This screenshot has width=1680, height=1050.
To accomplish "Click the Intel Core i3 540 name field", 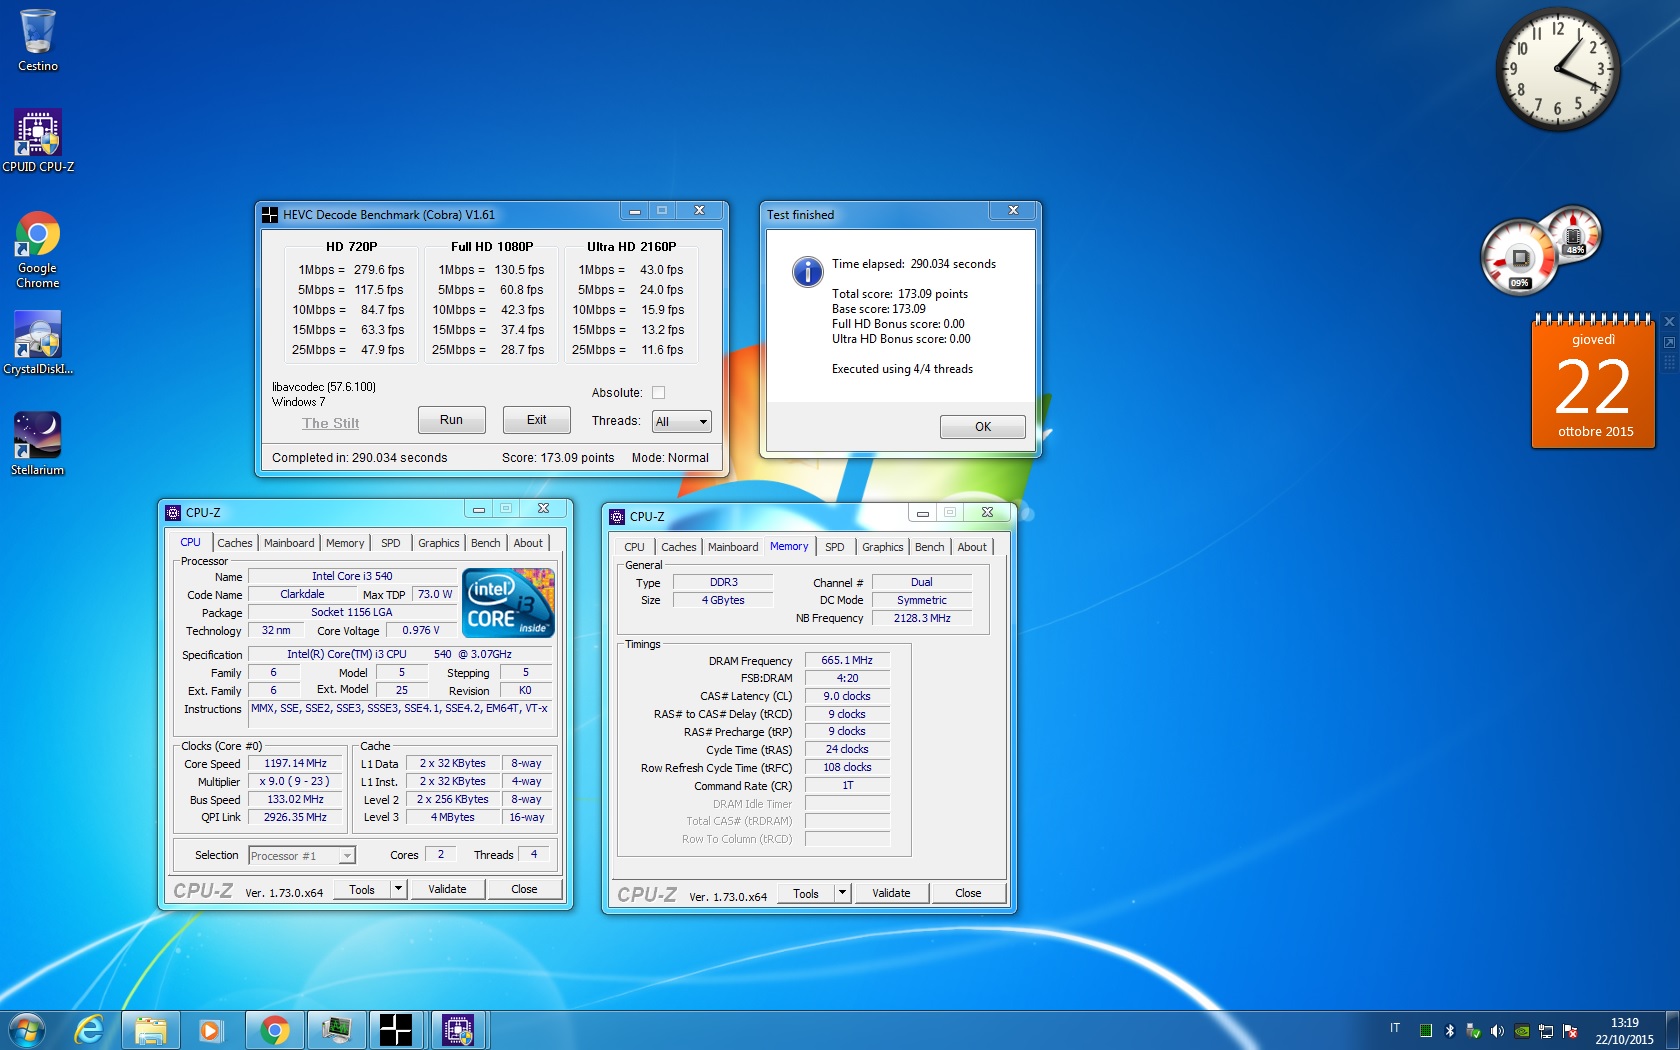I will click(x=352, y=577).
